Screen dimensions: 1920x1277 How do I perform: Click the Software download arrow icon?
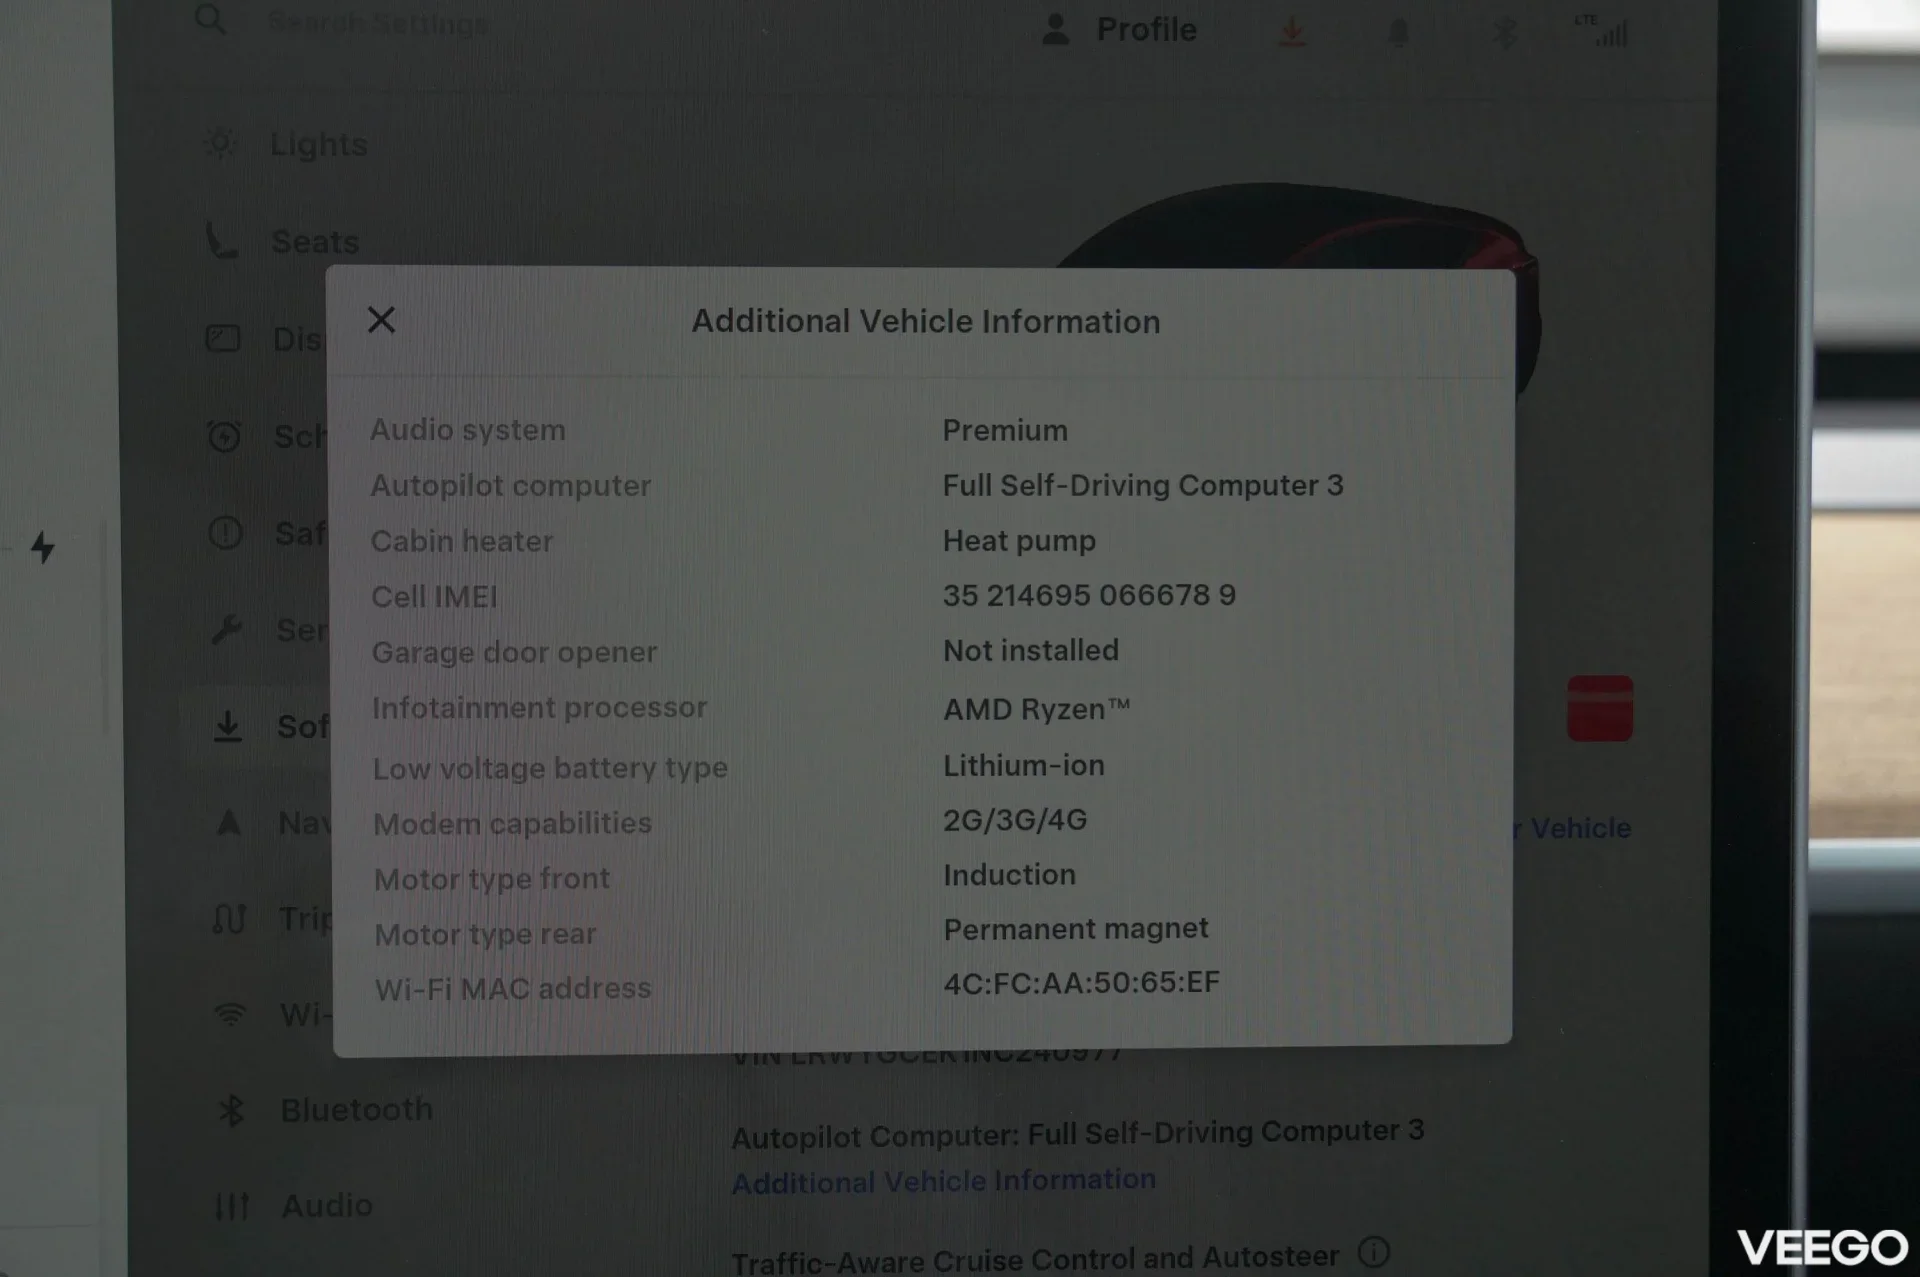(x=228, y=726)
